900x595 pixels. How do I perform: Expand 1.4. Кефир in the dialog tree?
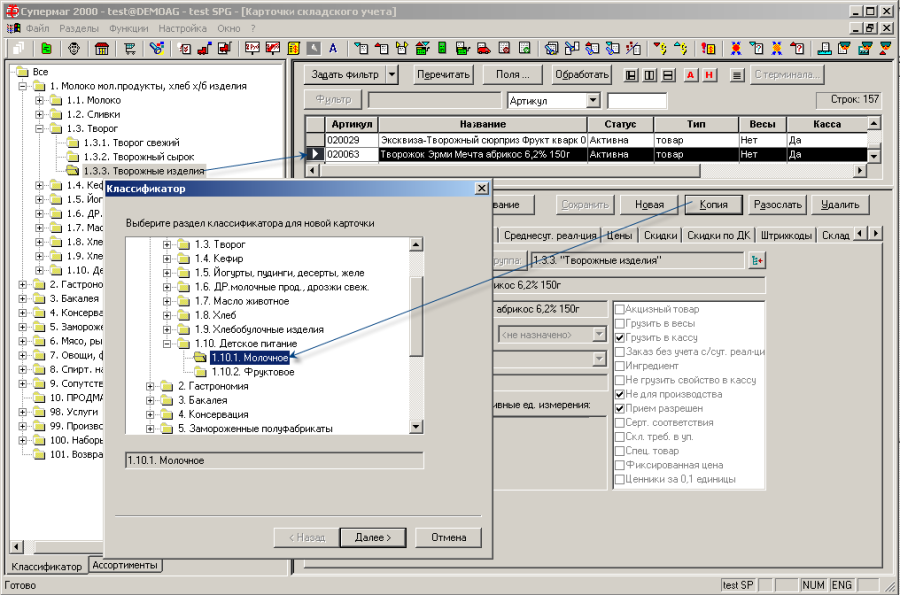point(166,259)
